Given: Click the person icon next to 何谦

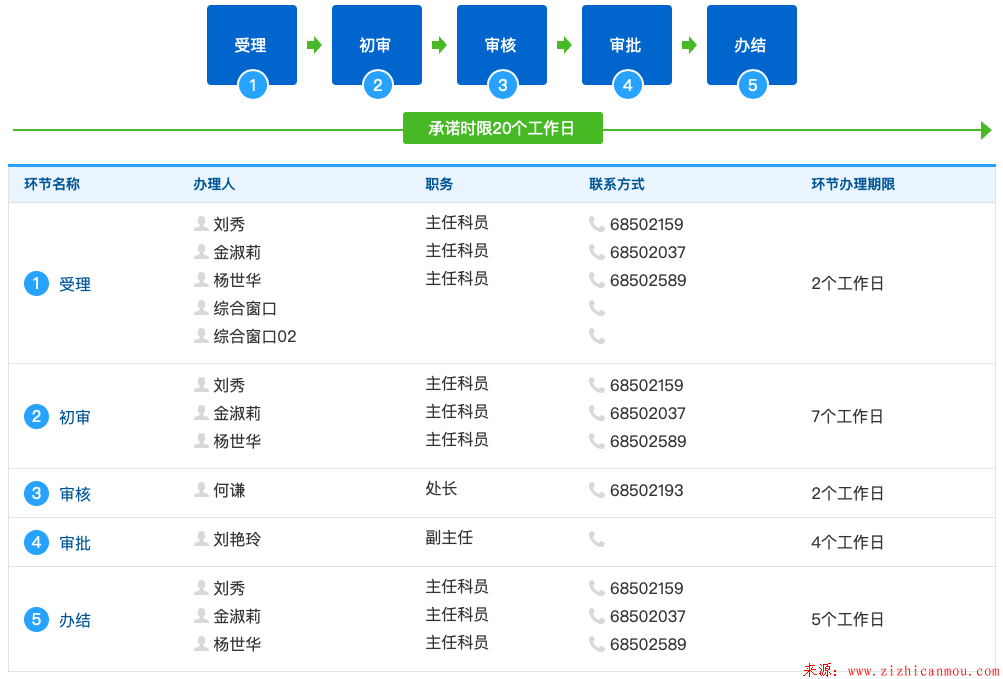Looking at the screenshot, I should pos(201,490).
